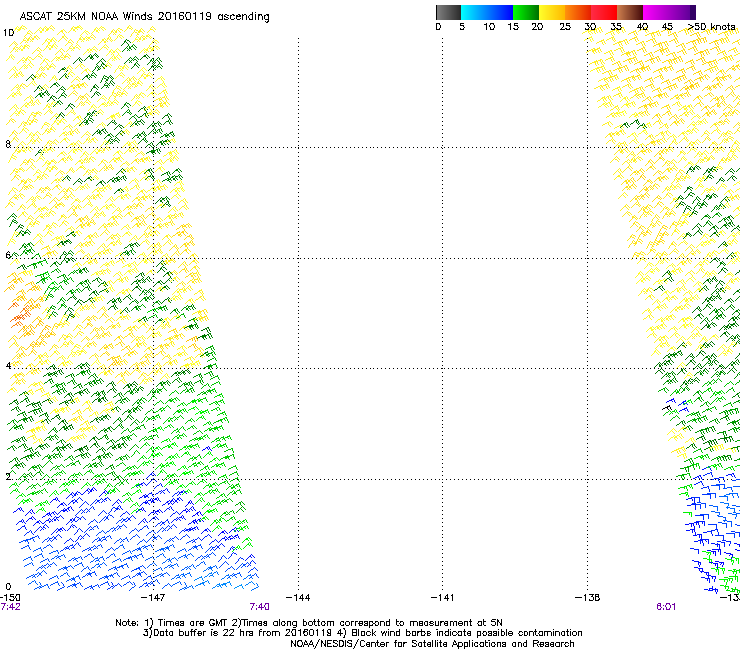The image size is (740, 650).
Task: Click the legend tick label '25'
Action: coord(565,27)
